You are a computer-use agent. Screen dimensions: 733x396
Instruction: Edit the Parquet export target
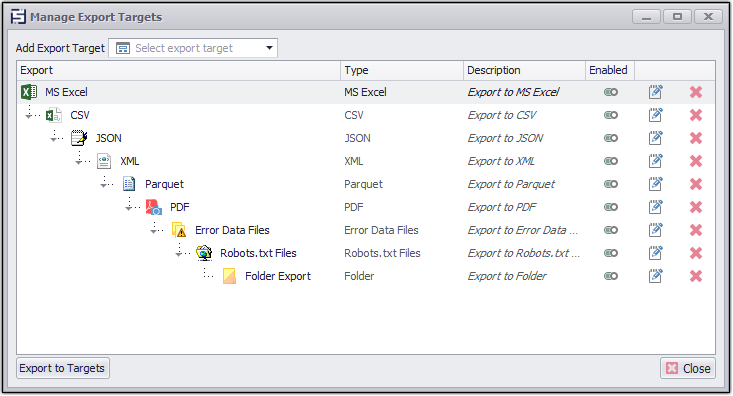tap(655, 184)
